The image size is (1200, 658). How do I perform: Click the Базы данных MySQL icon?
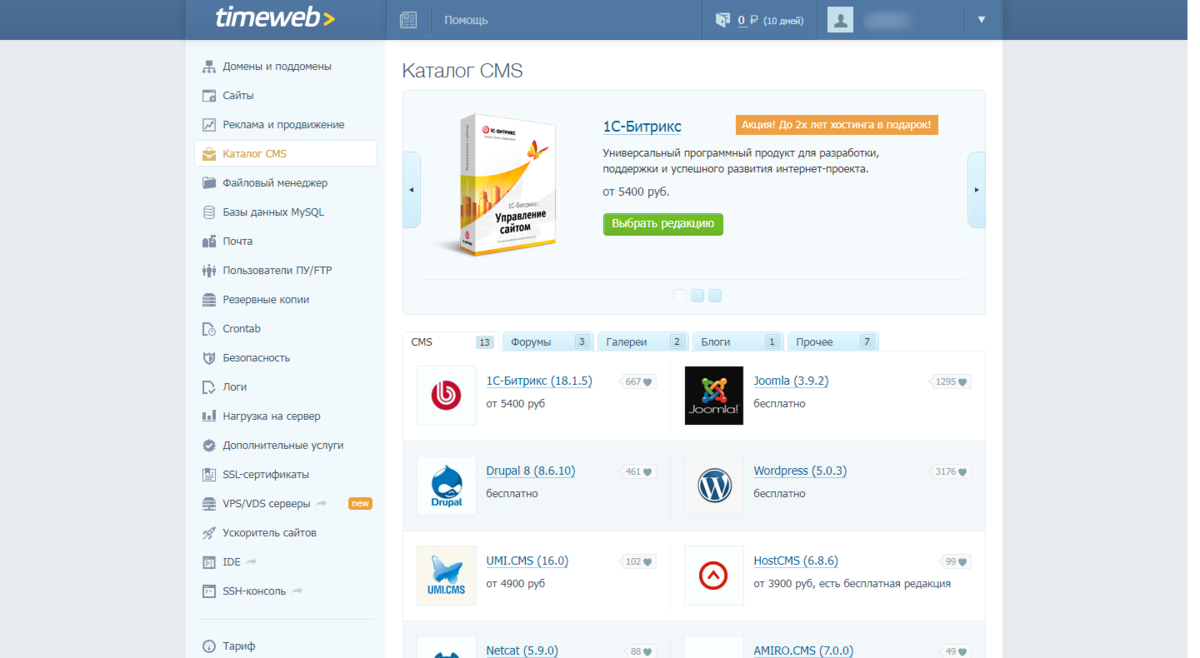pos(209,212)
